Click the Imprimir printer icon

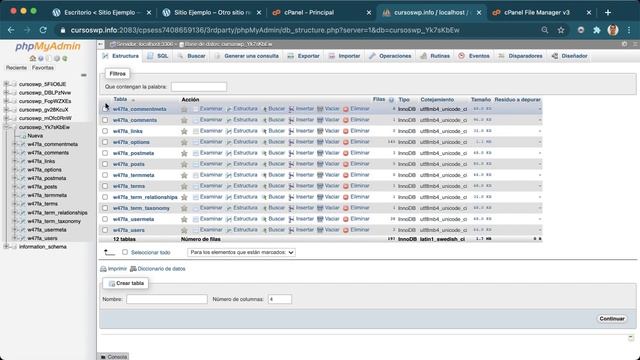click(x=103, y=269)
